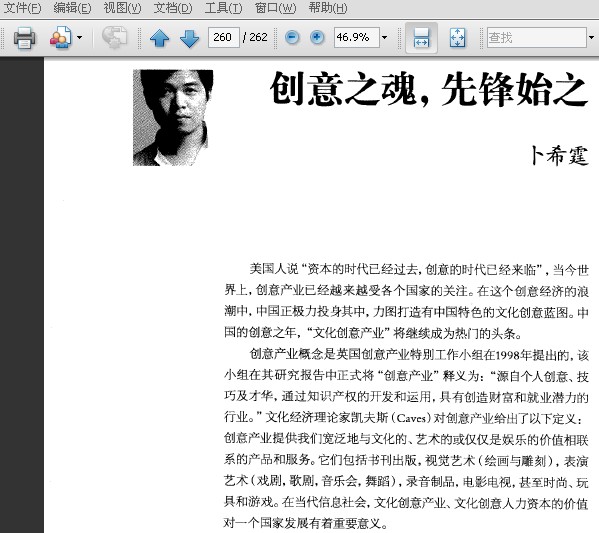Open the 帮助(H) menu
Screen dimensions: 599x533
[x=328, y=8]
